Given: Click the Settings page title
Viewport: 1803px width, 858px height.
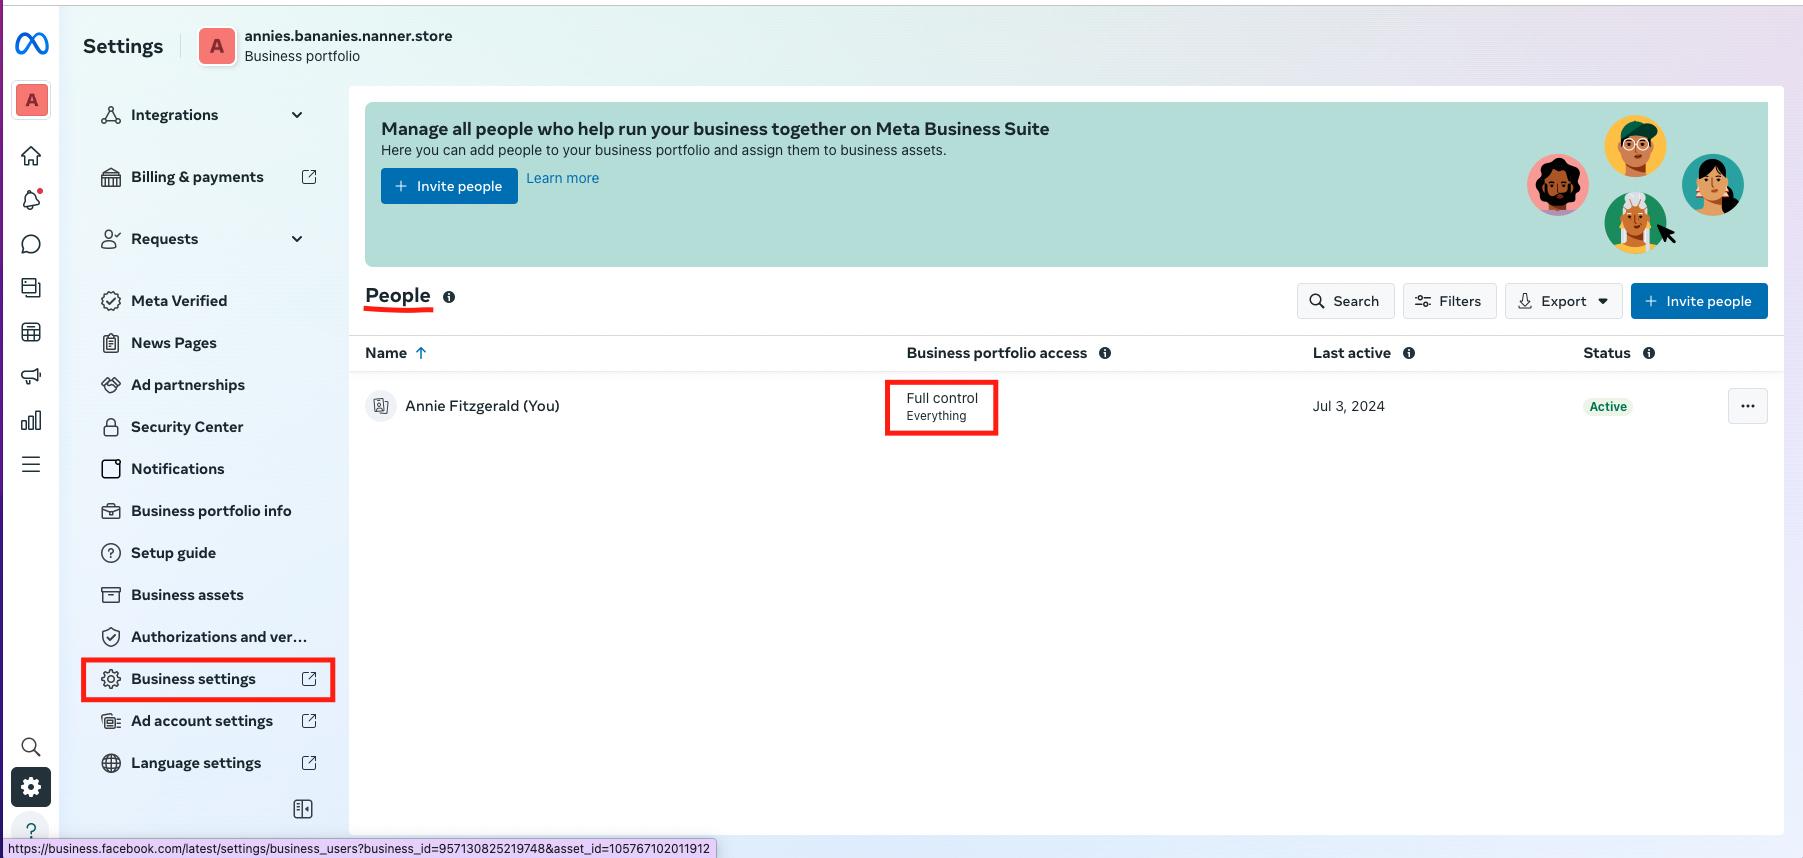Looking at the screenshot, I should pyautogui.click(x=123, y=46).
